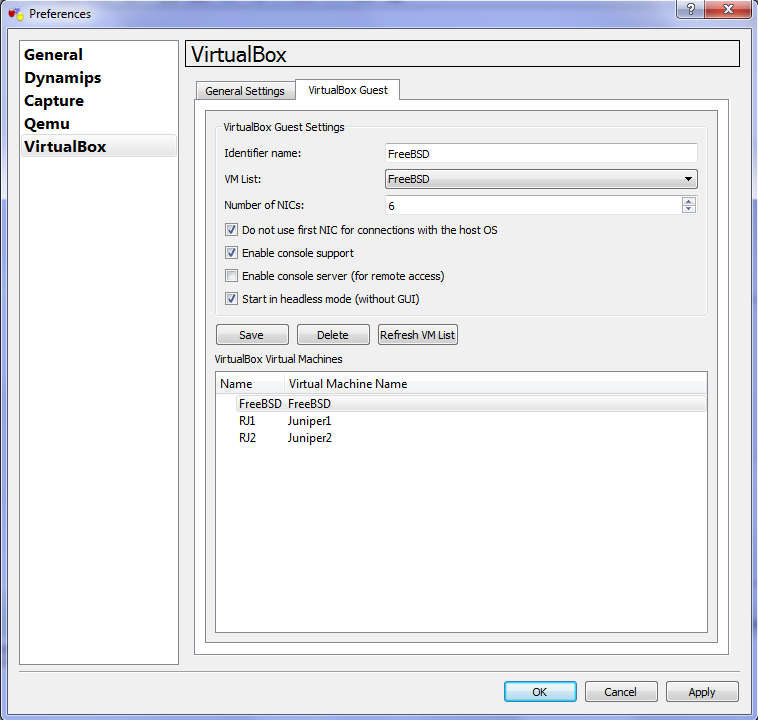The image size is (758, 720).
Task: Open the Qemu preferences section
Action: point(99,124)
